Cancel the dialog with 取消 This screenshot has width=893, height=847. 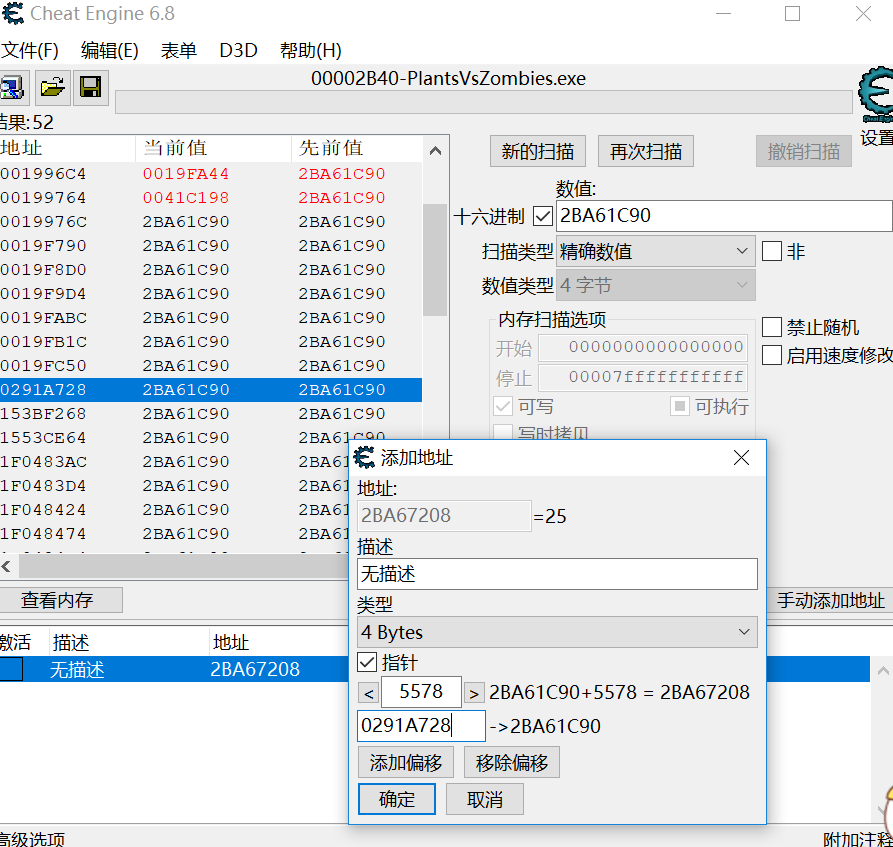tap(485, 799)
